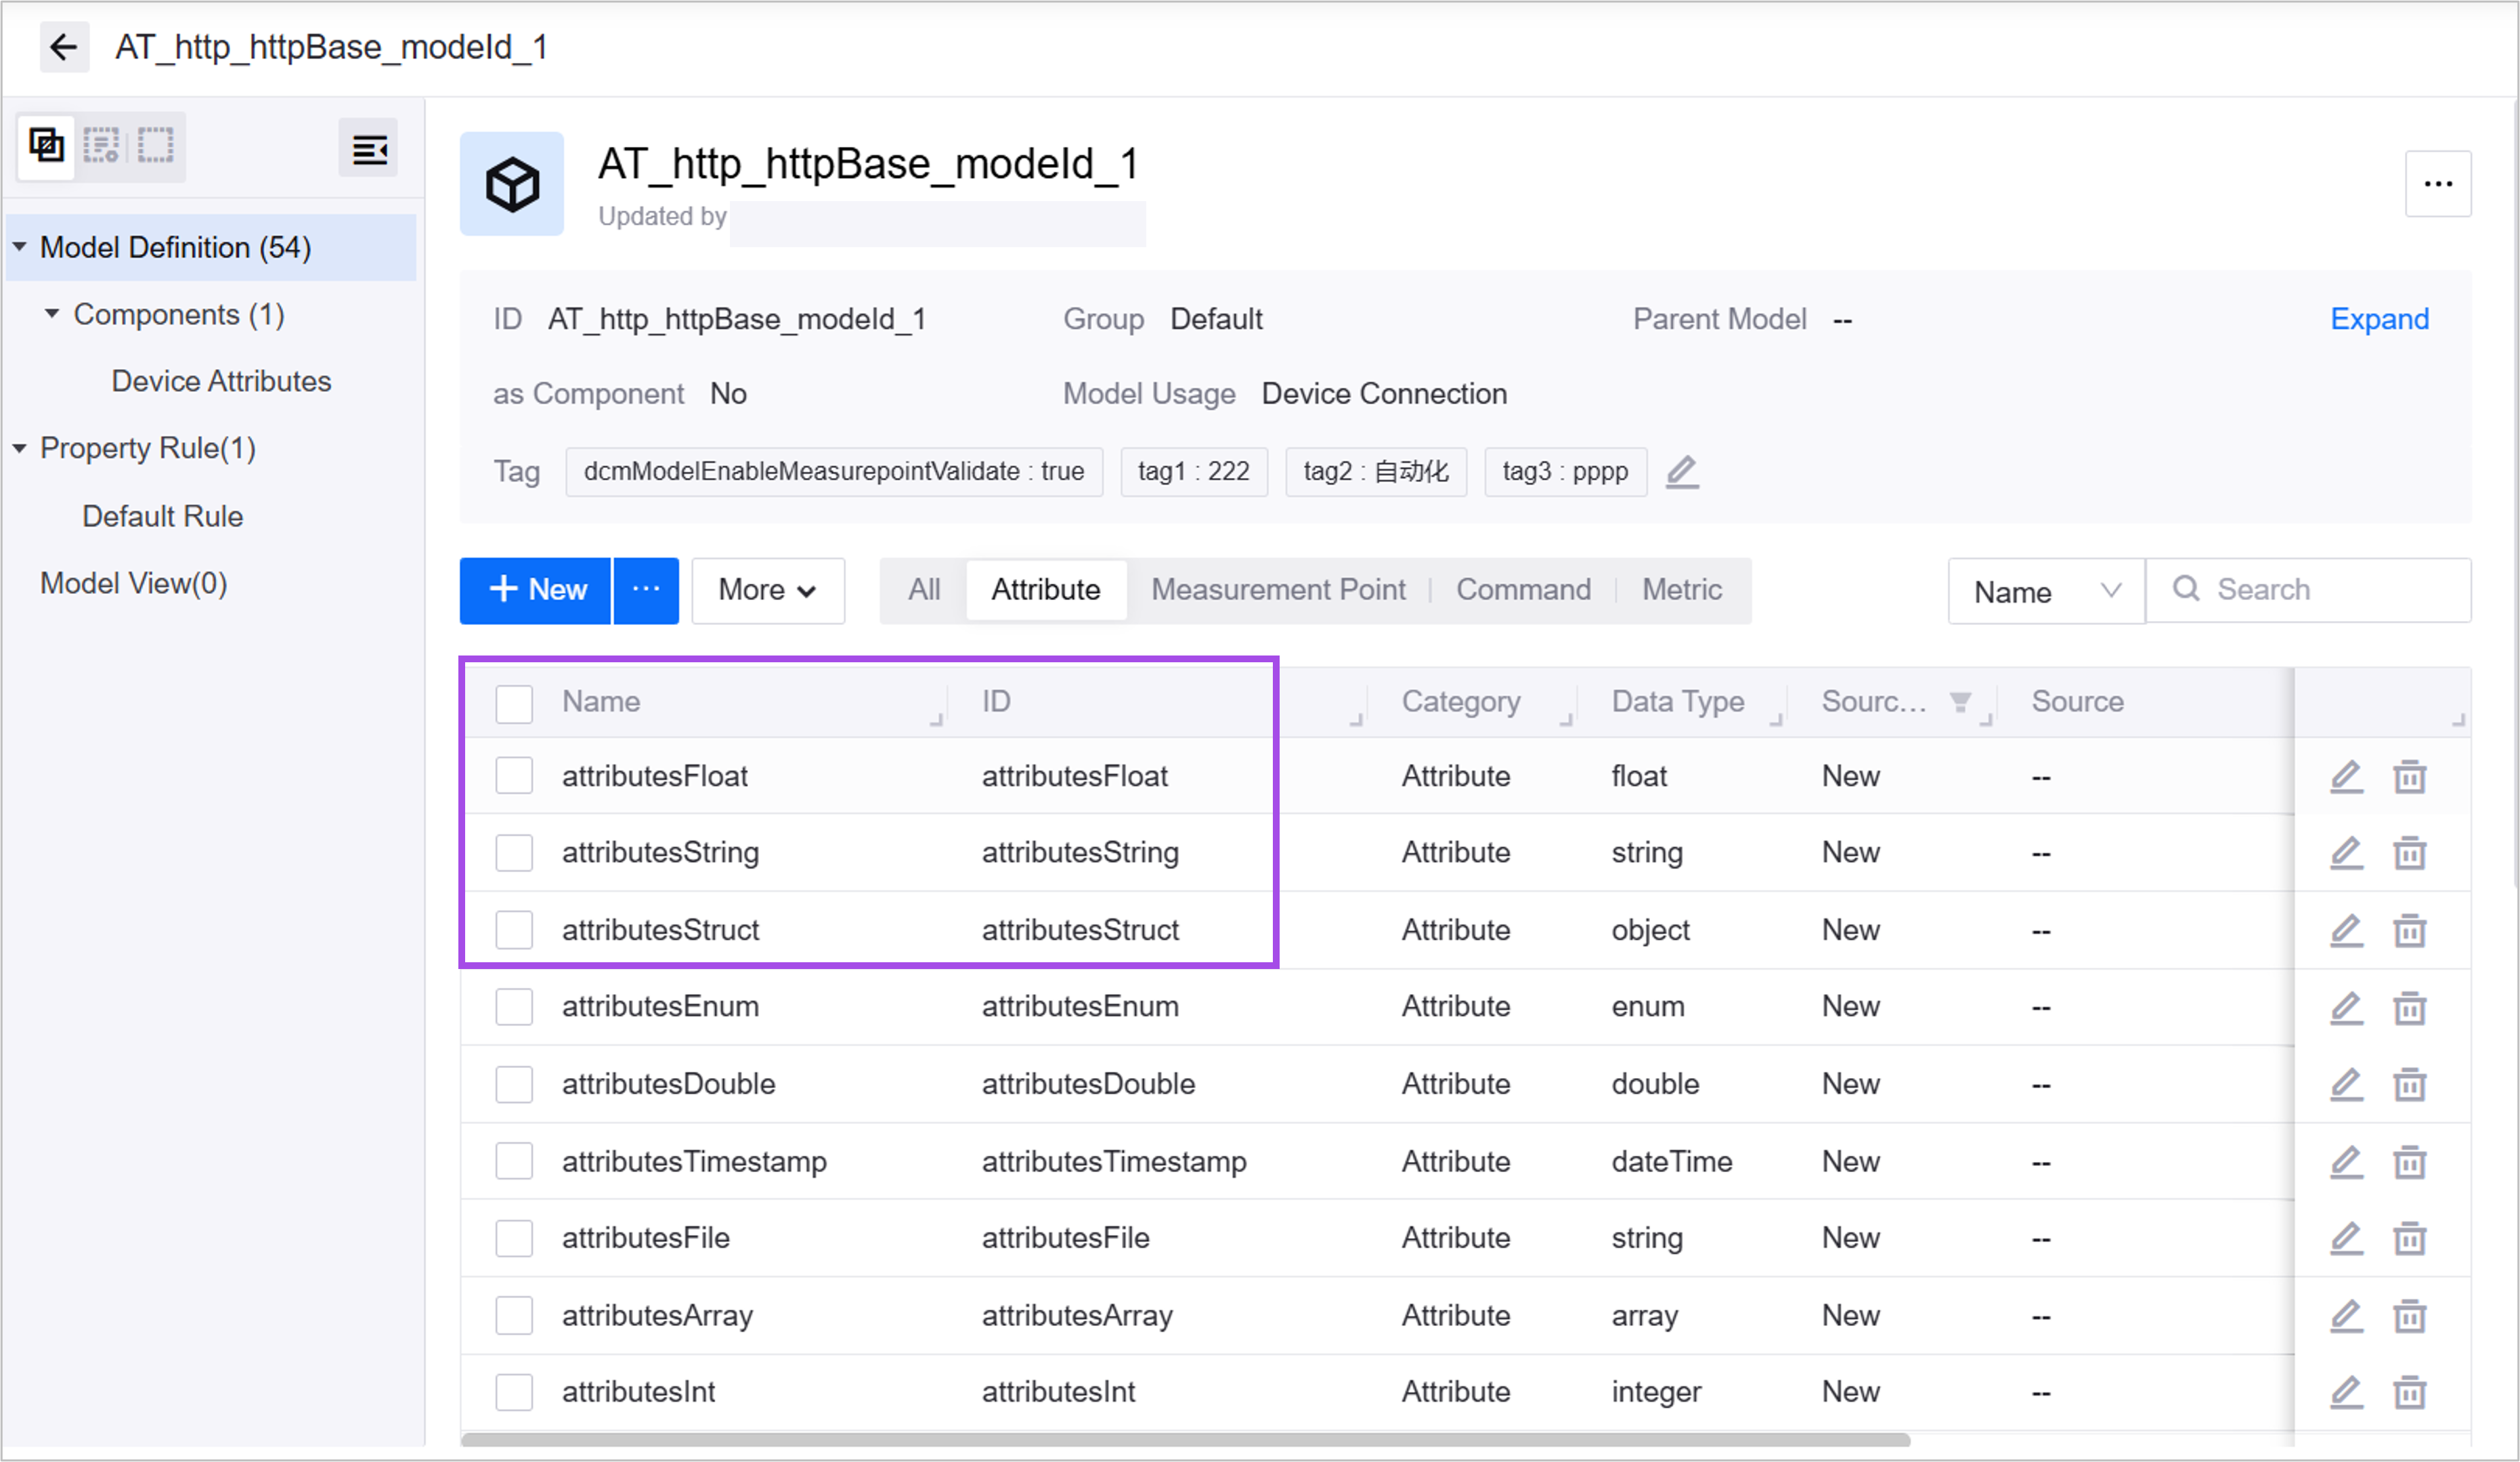The image size is (2520, 1462).
Task: Select the attributesTimestamp checkbox
Action: tap(514, 1162)
